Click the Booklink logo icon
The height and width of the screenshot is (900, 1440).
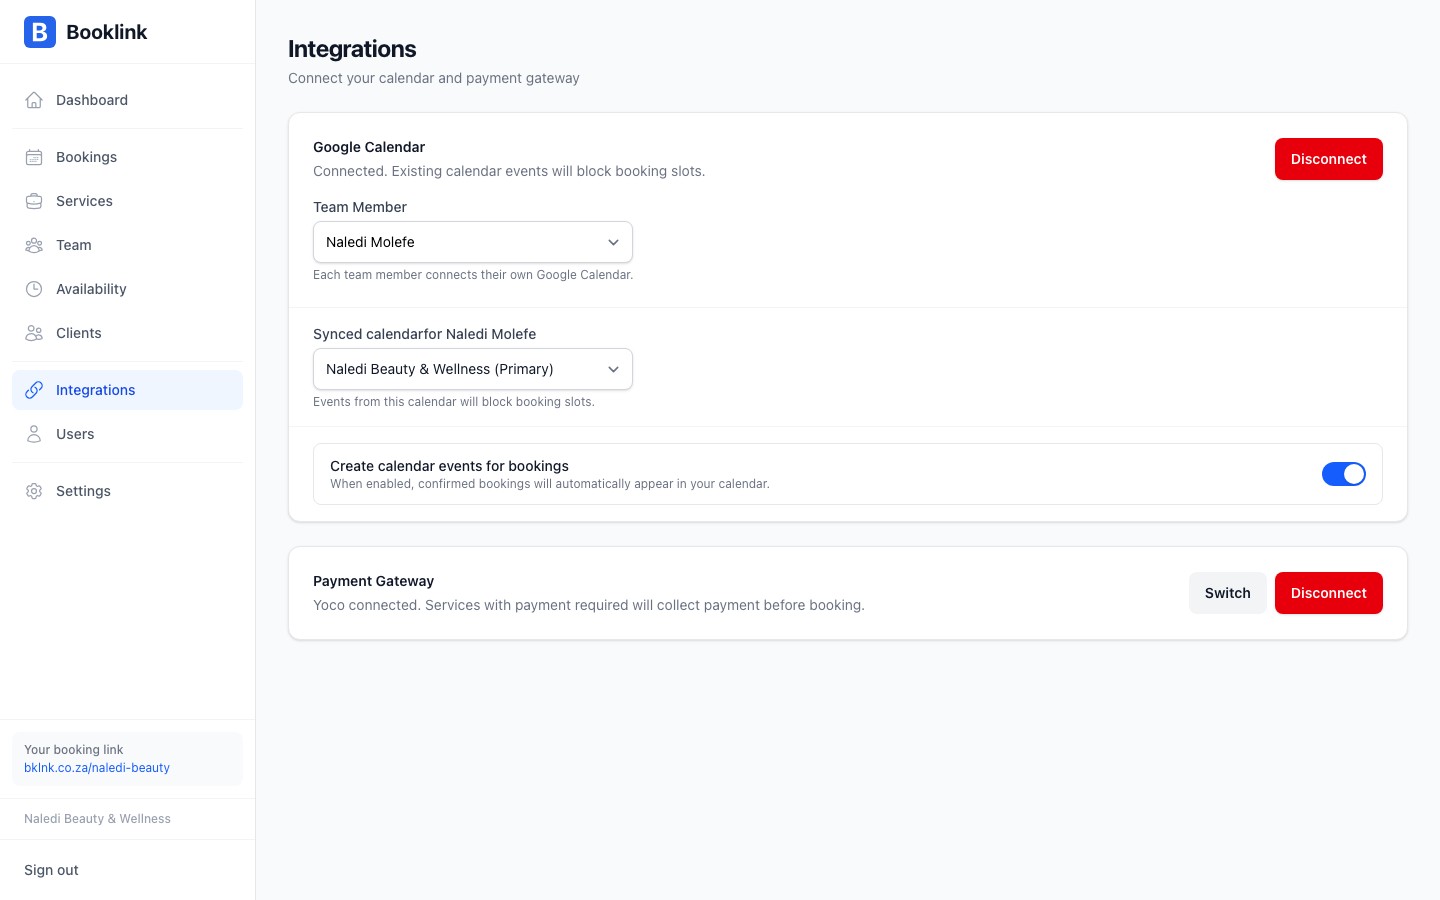point(39,32)
